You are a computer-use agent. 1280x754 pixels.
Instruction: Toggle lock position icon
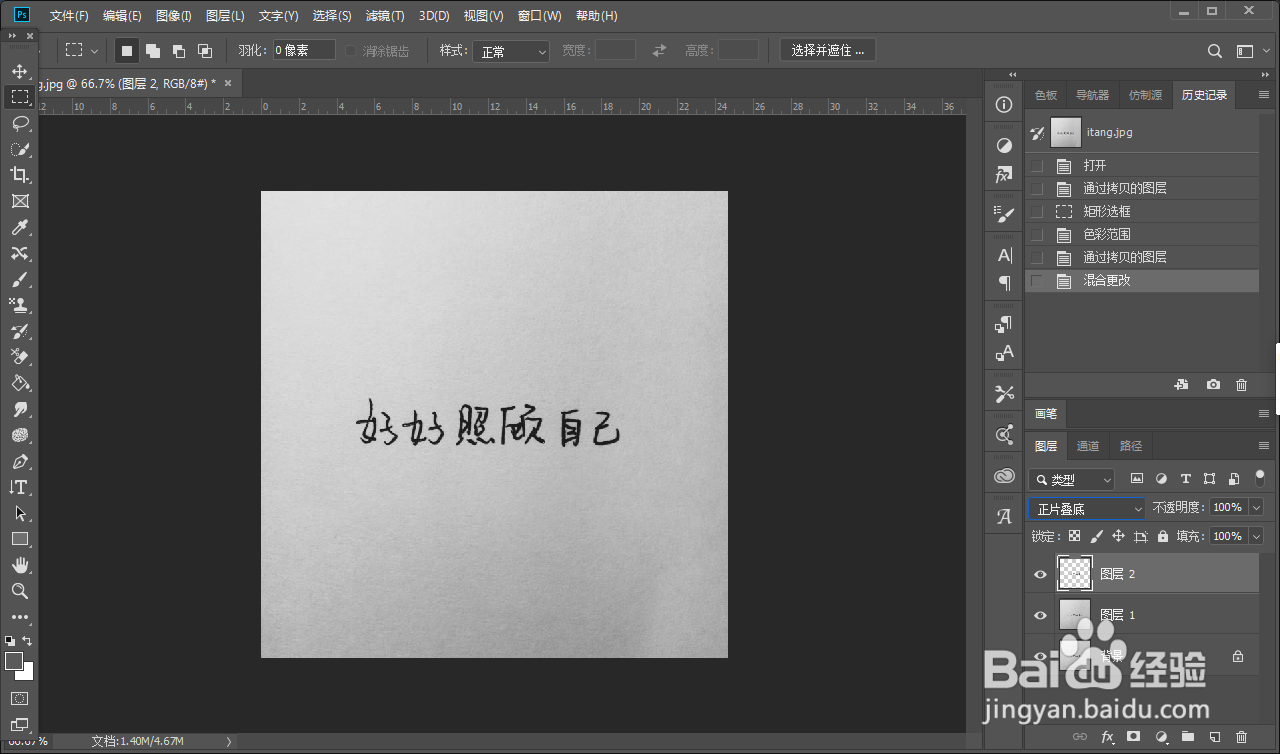pos(1118,537)
